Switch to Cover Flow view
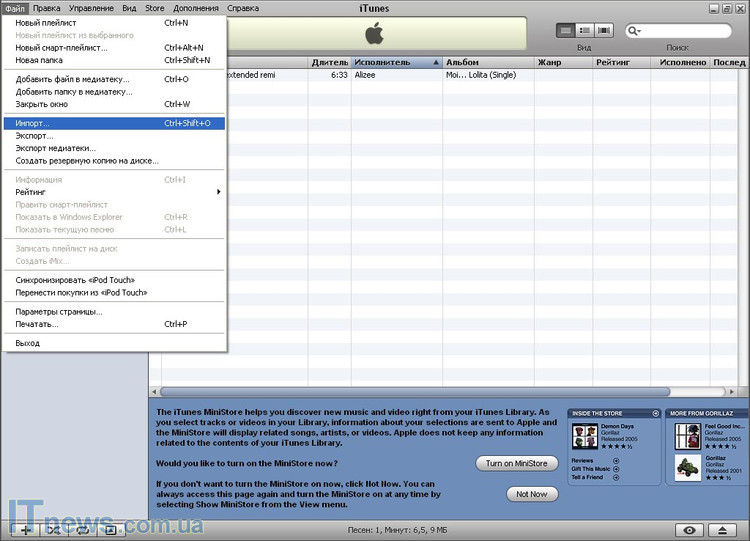The height and width of the screenshot is (541, 750). tap(605, 31)
